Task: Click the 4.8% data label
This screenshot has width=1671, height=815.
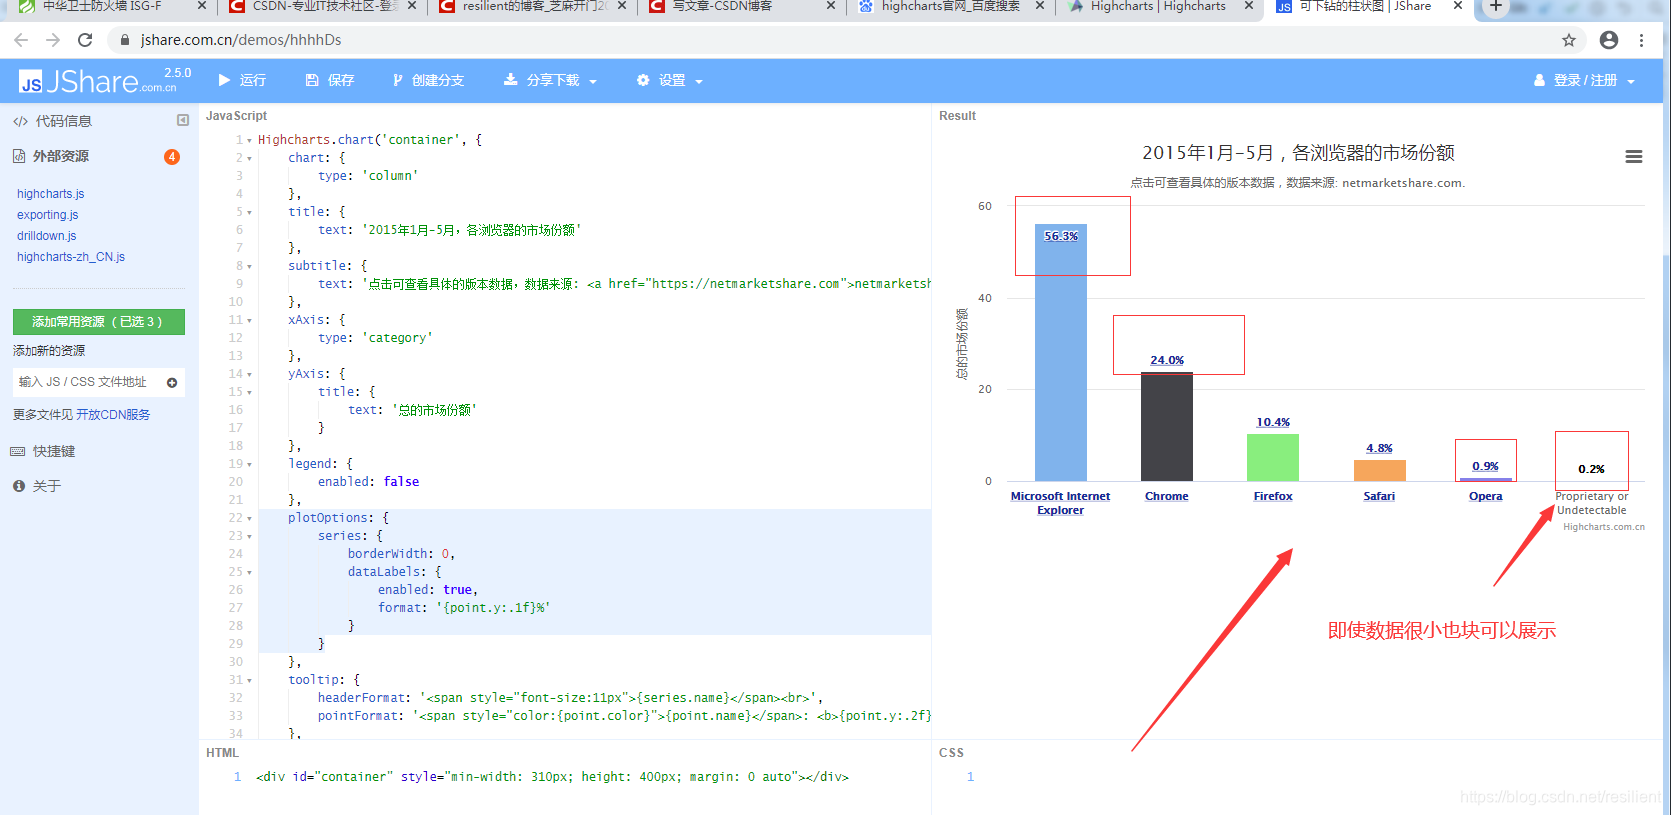Action: pyautogui.click(x=1380, y=448)
